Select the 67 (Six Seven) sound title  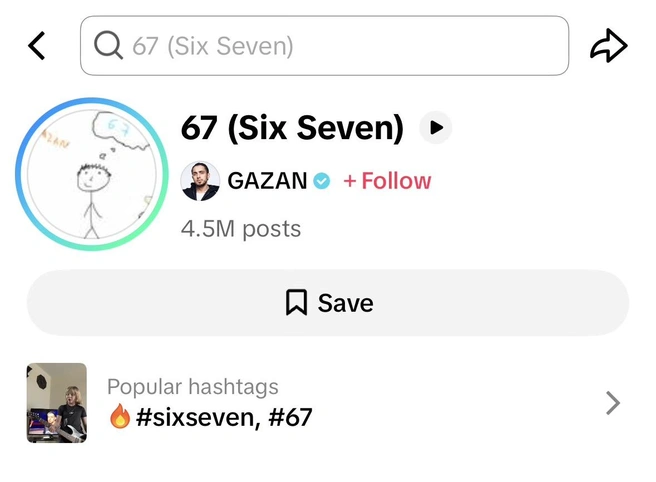coord(292,128)
